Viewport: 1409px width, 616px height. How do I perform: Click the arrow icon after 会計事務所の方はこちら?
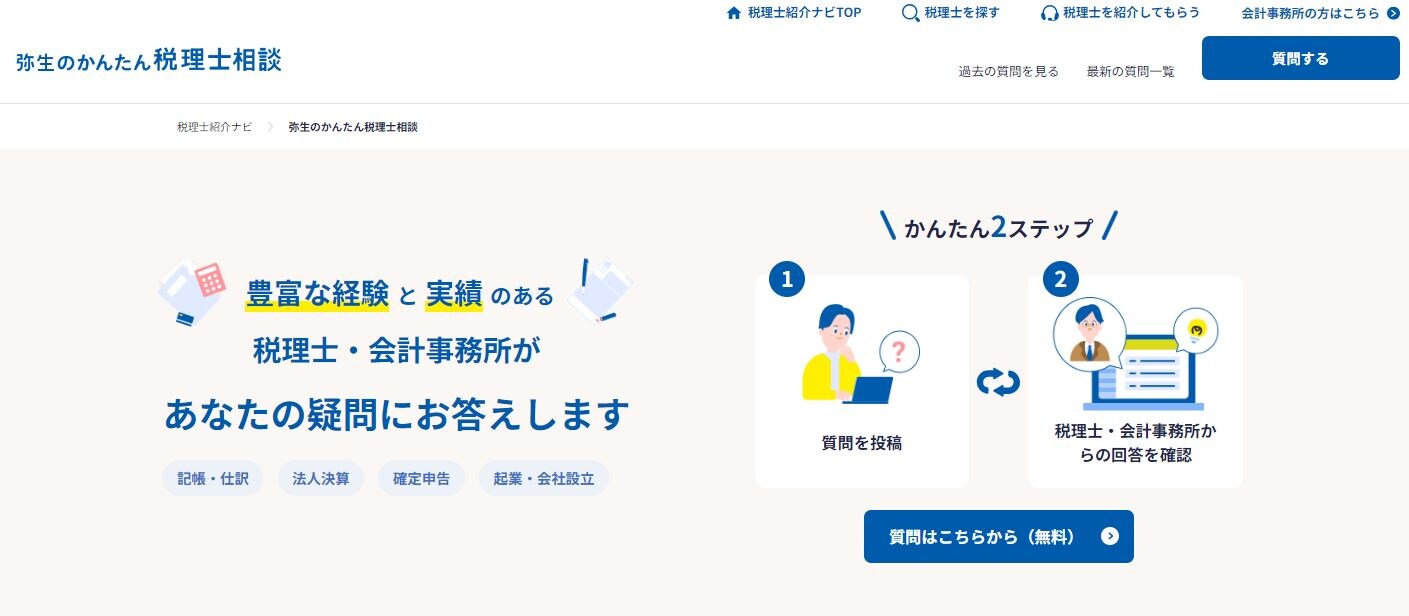1393,13
